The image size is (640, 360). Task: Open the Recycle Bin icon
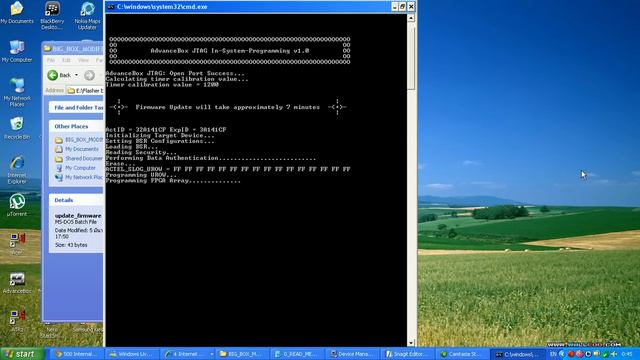click(x=17, y=128)
